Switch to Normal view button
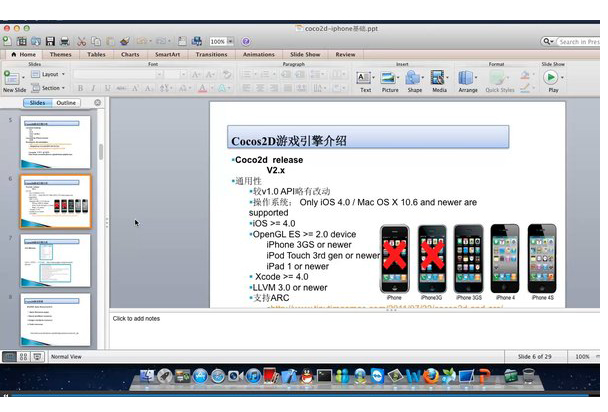The image size is (608, 412). pos(10,357)
